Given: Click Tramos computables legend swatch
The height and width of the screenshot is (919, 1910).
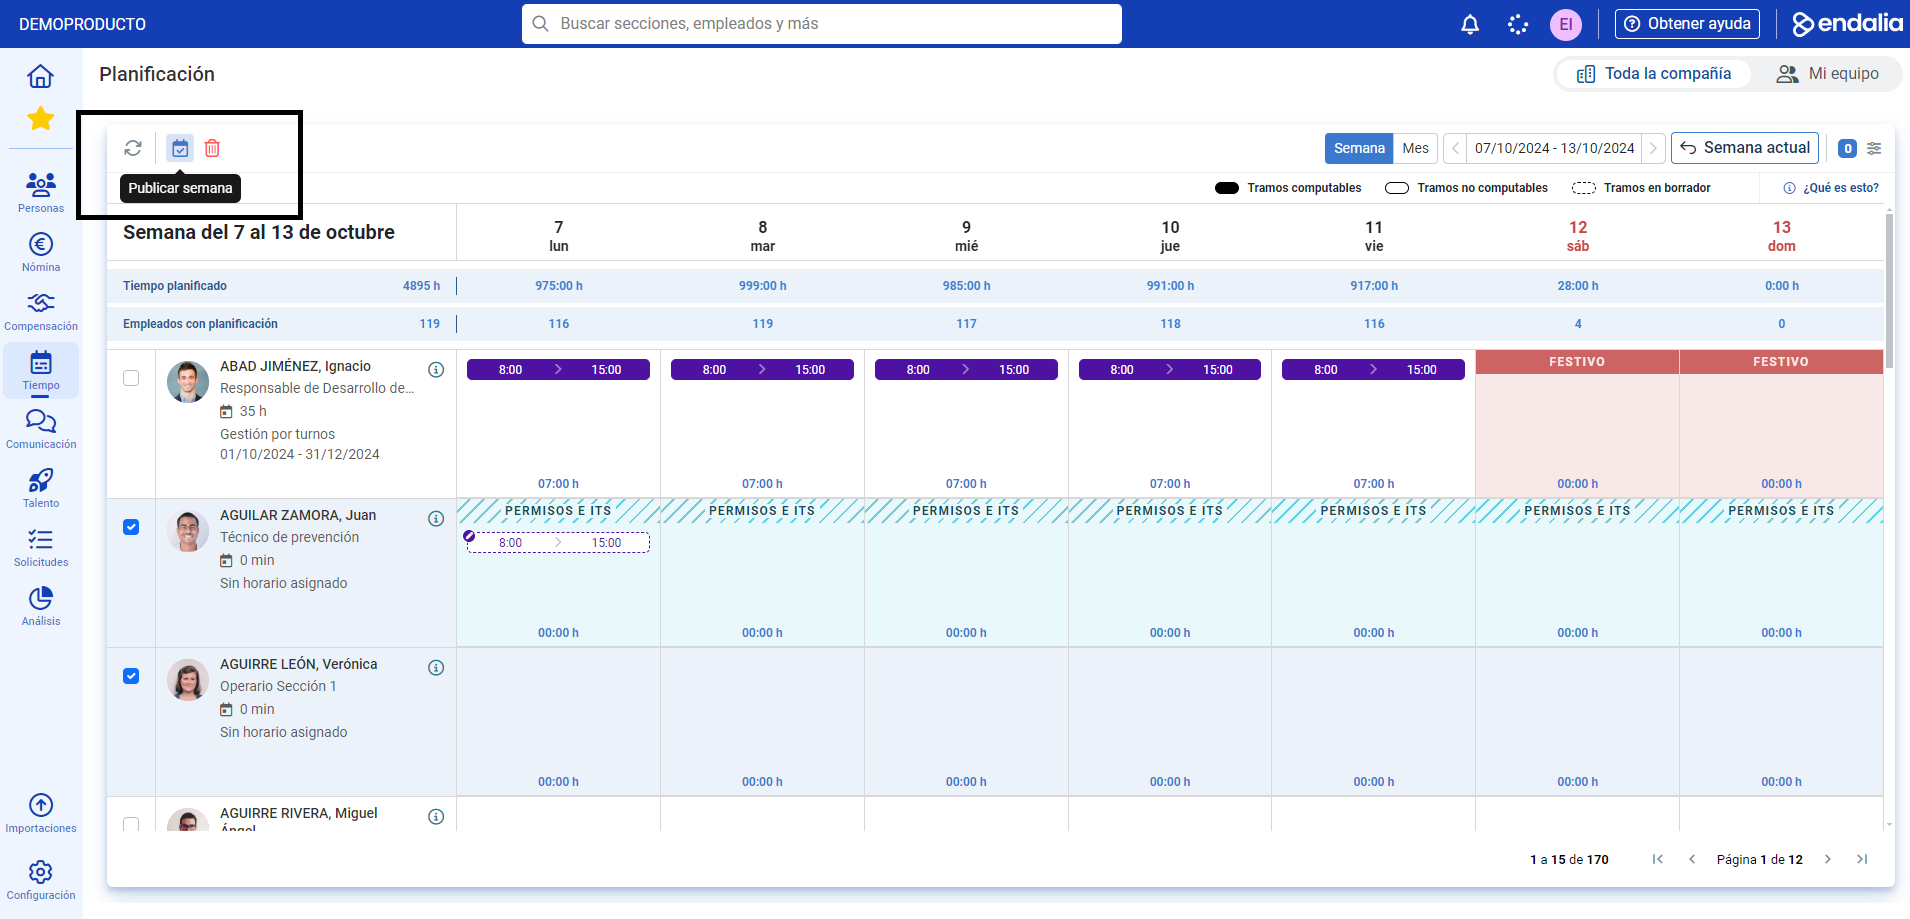Looking at the screenshot, I should pos(1227,188).
